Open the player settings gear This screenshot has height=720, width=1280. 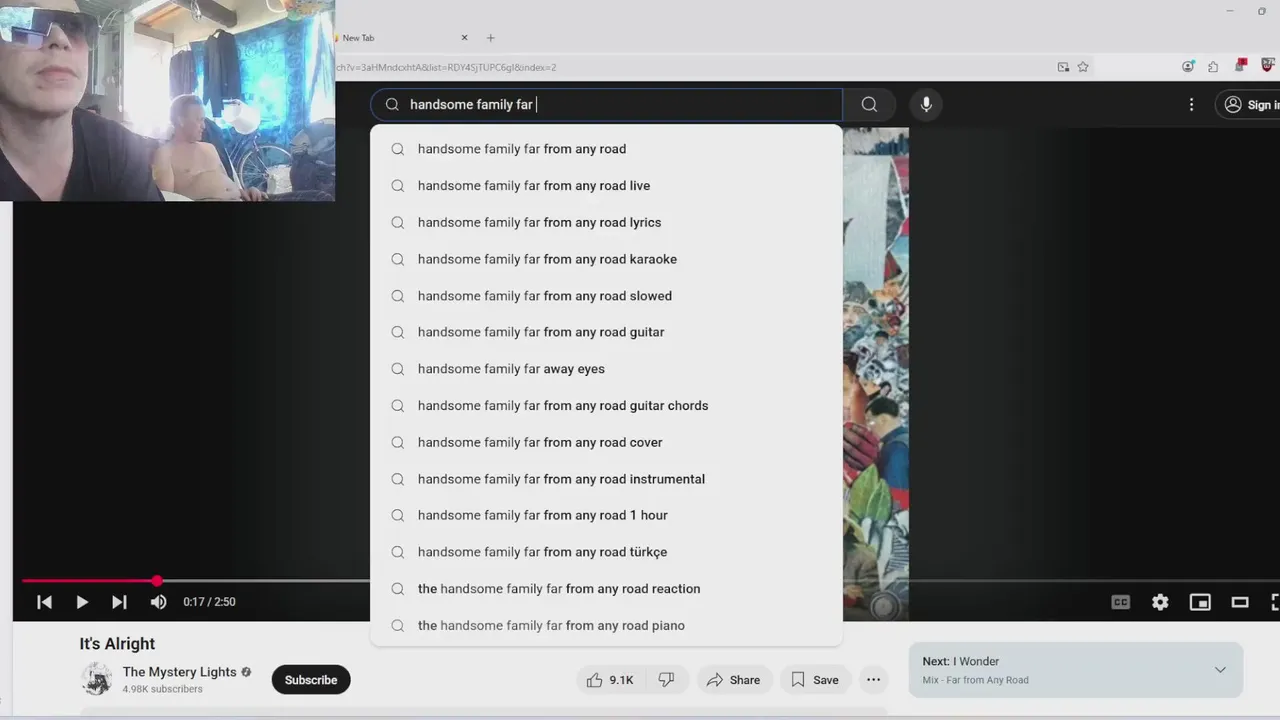pyautogui.click(x=1160, y=602)
